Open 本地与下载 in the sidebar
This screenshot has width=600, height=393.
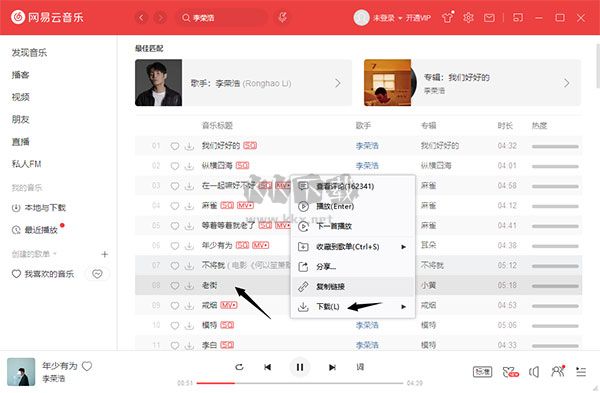pyautogui.click(x=39, y=208)
